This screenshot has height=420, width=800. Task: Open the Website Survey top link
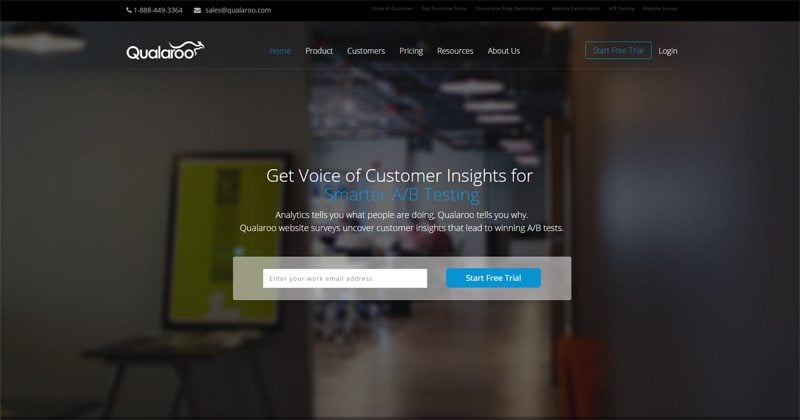660,9
